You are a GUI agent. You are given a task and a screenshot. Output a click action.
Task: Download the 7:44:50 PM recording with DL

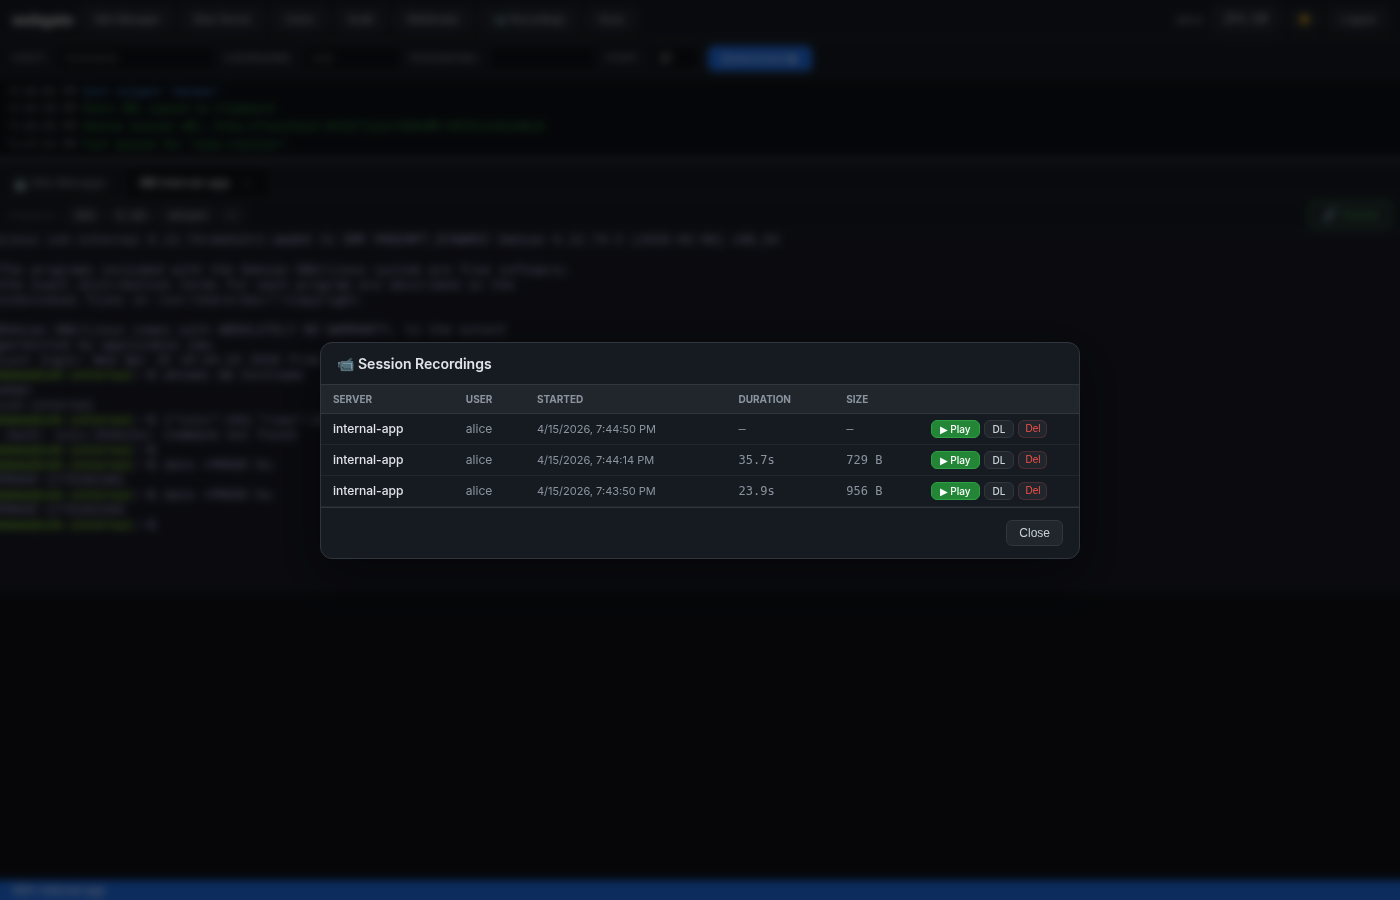pyautogui.click(x=998, y=429)
